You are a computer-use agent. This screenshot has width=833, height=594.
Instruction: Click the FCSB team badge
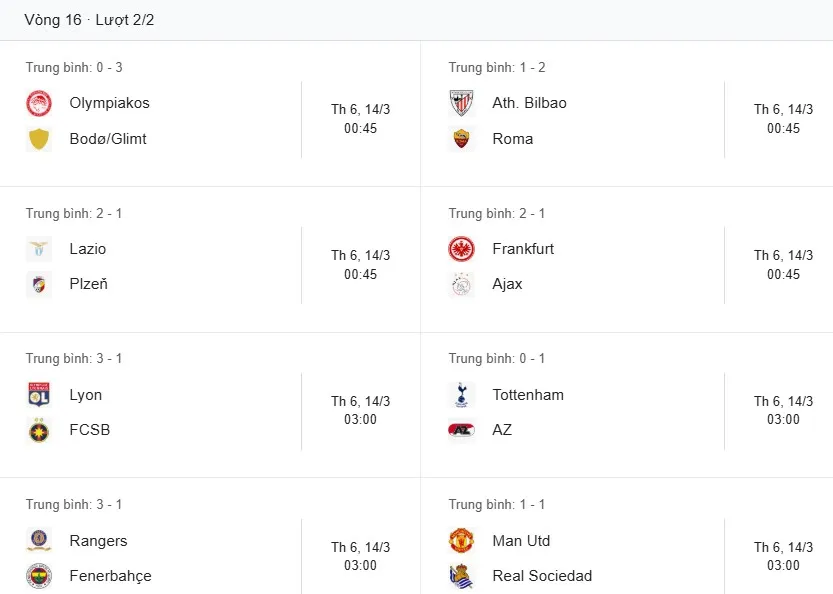coord(39,430)
